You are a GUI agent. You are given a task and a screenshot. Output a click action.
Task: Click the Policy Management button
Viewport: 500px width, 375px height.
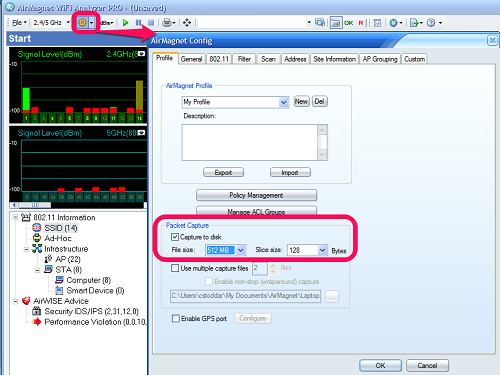pyautogui.click(x=256, y=195)
